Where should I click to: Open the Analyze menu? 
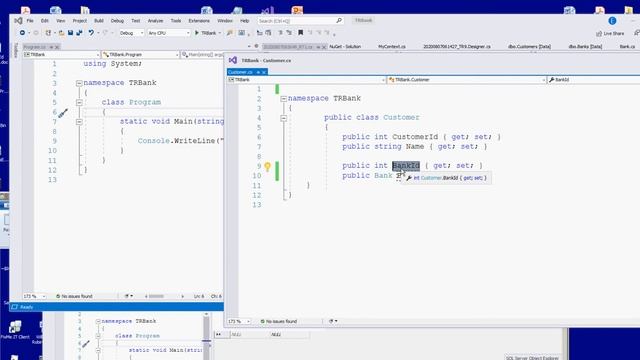click(155, 21)
